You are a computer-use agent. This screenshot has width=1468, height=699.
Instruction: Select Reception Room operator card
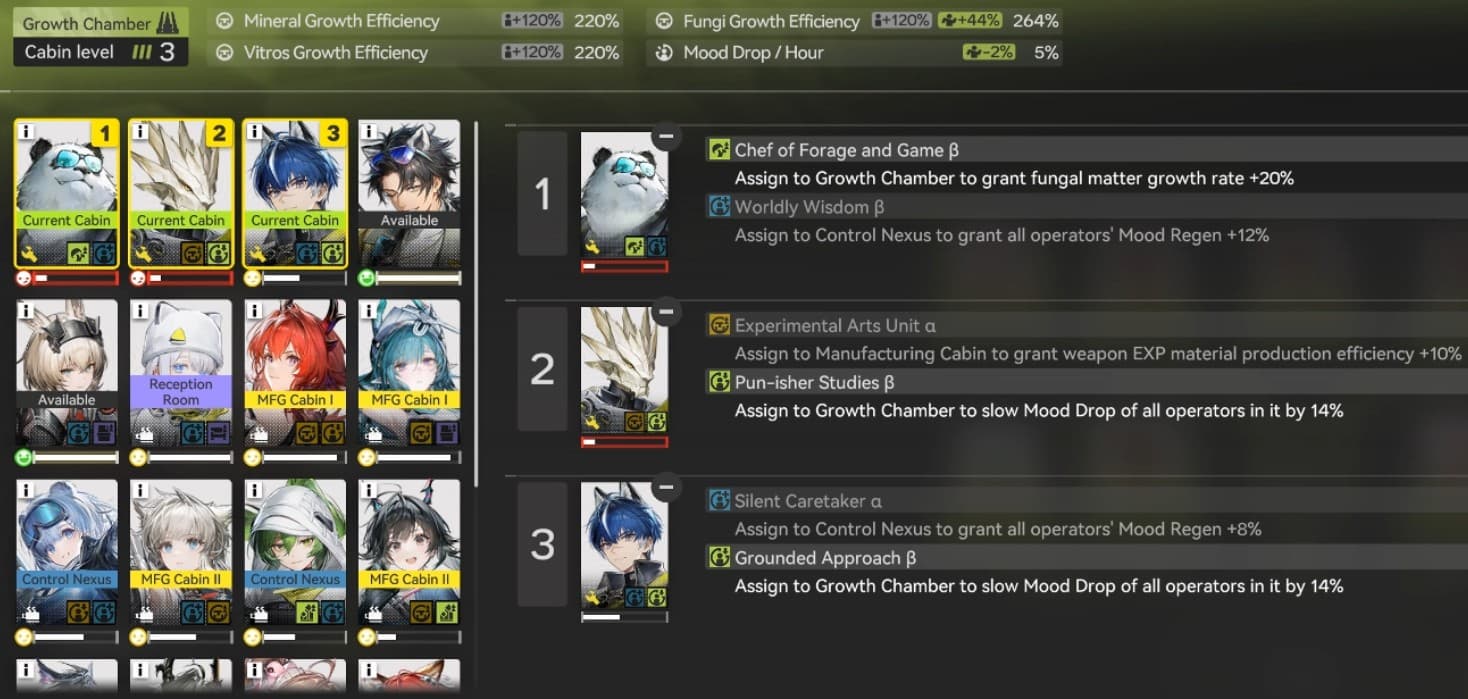[181, 373]
